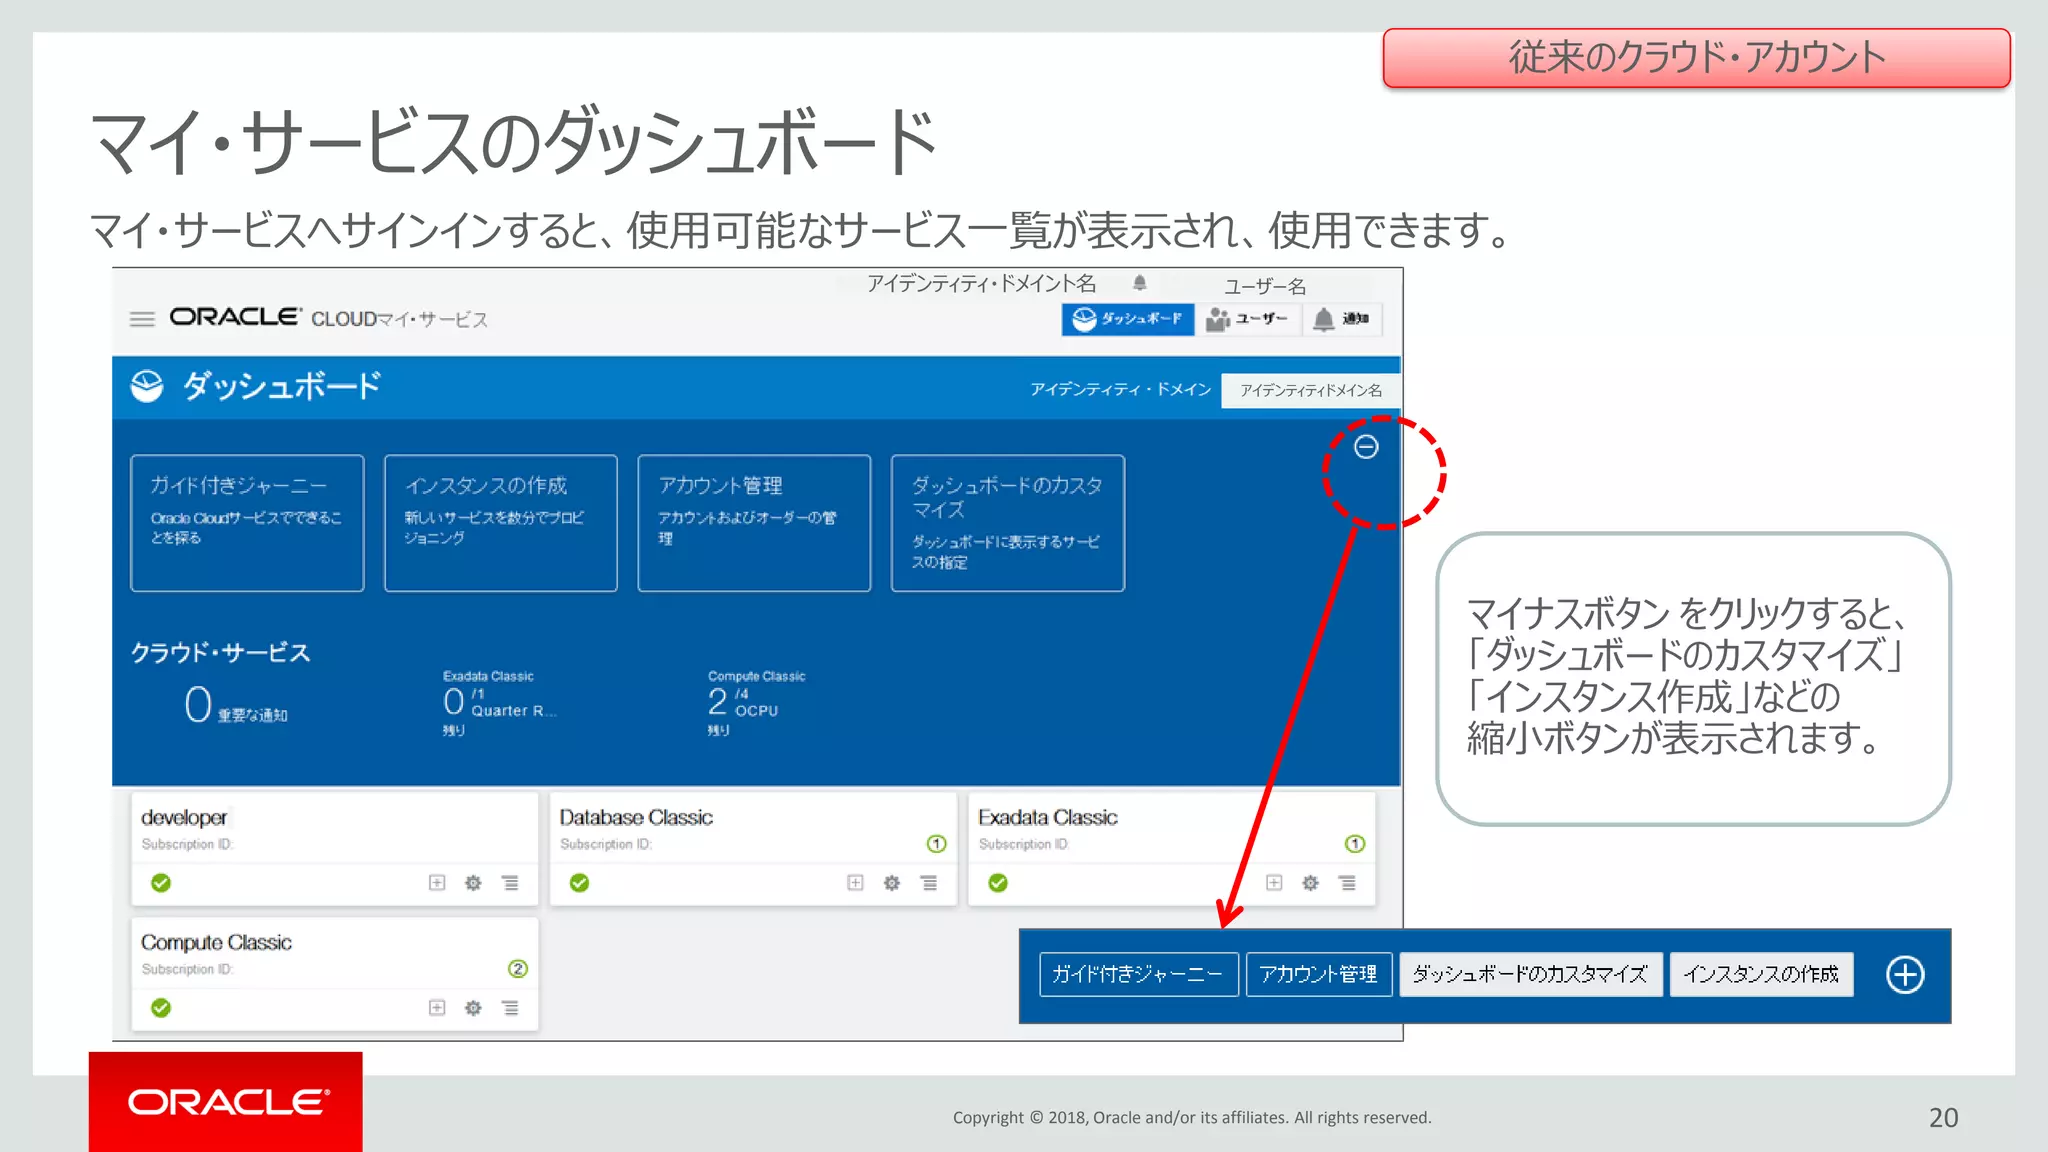The width and height of the screenshot is (2048, 1152).
Task: Open the developer card action menu icon
Action: point(510,882)
